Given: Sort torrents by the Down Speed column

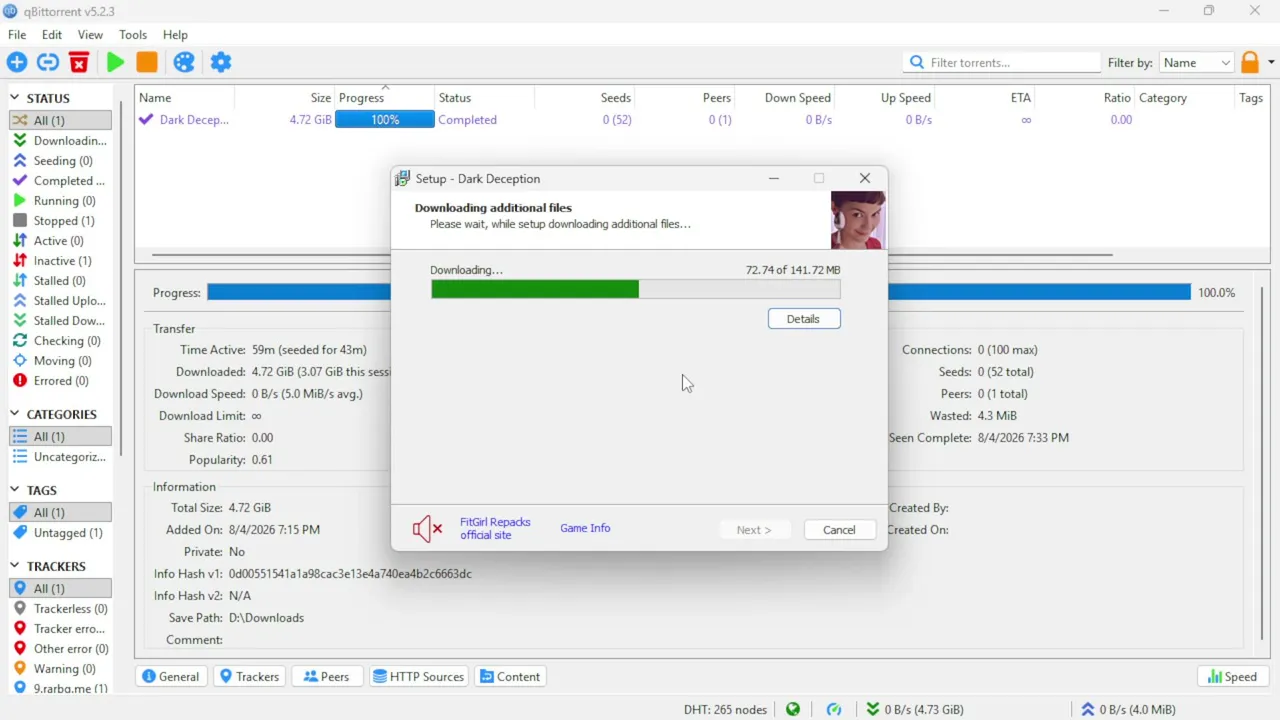Looking at the screenshot, I should coord(784,98).
